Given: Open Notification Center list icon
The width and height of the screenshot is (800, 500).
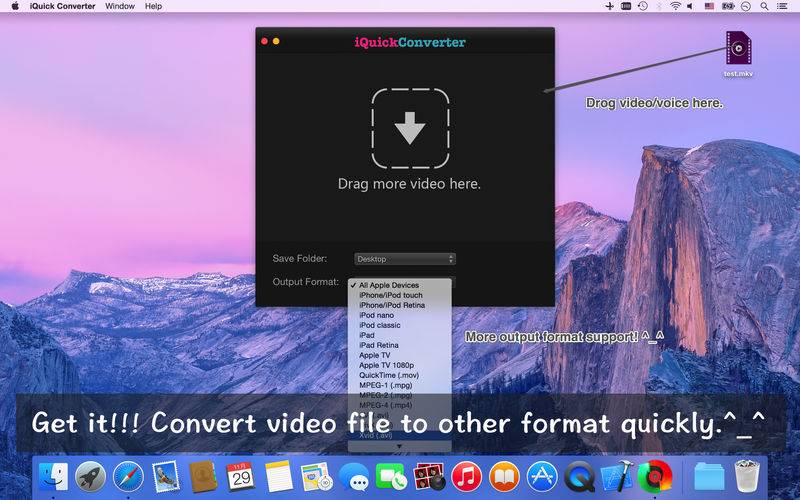Looking at the screenshot, I should pos(782,6).
